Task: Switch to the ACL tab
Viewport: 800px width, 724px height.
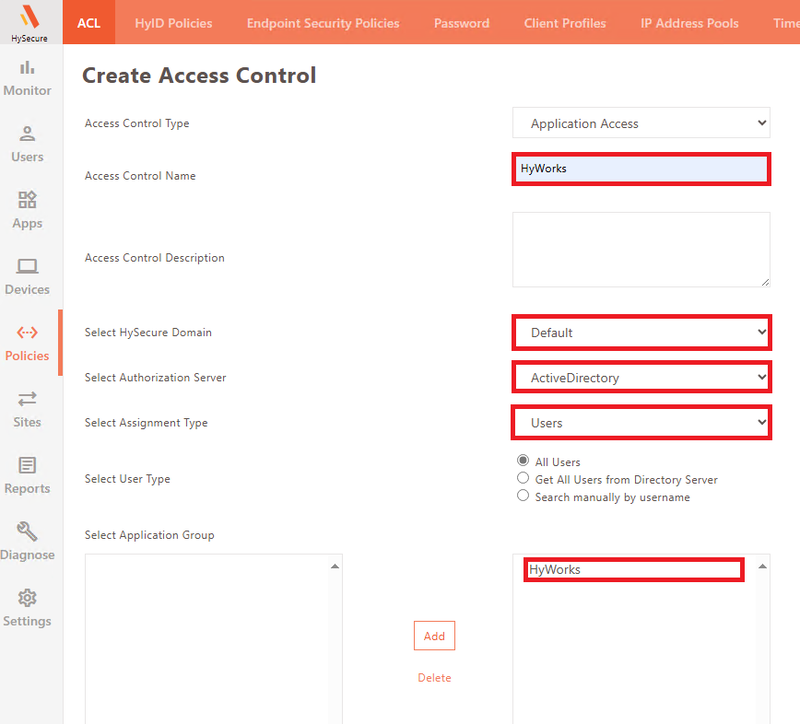Action: pos(89,23)
